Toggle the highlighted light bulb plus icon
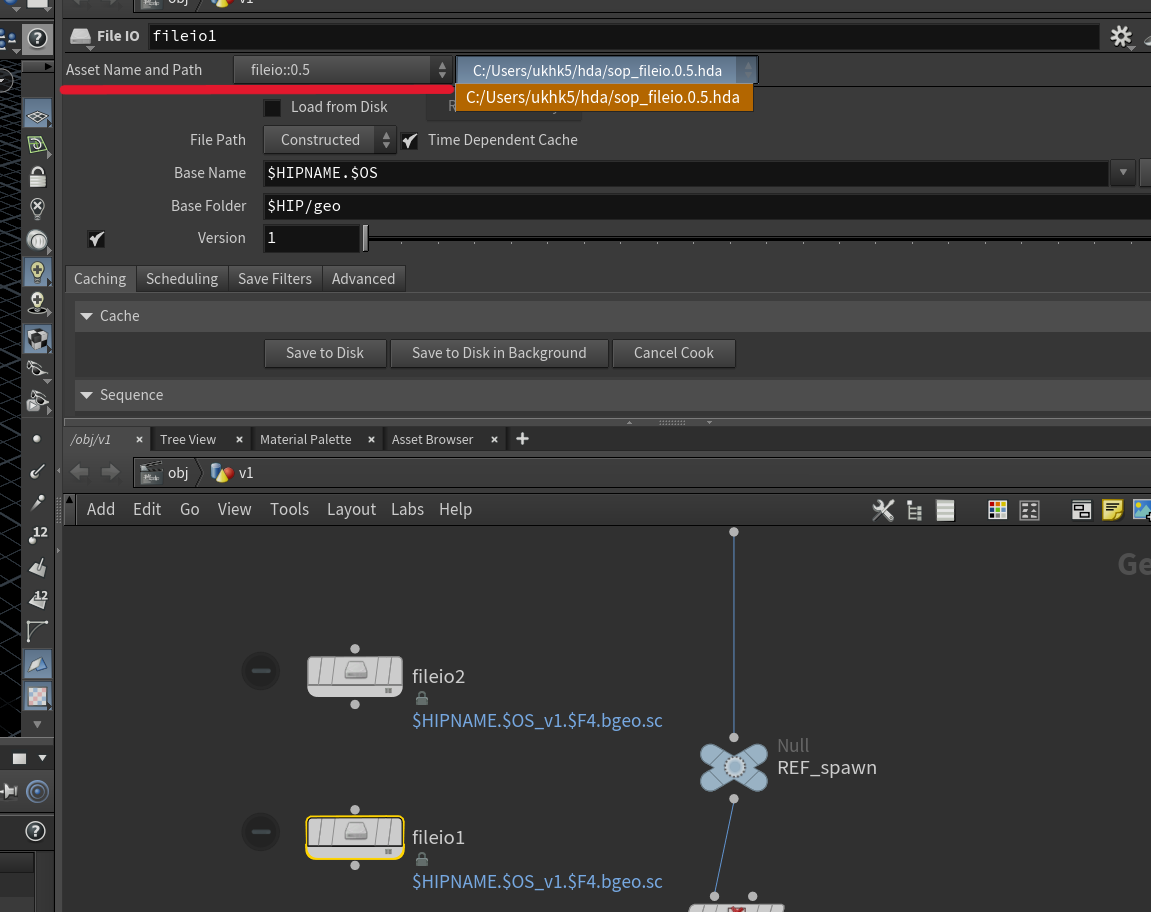1151x912 pixels. [x=37, y=272]
